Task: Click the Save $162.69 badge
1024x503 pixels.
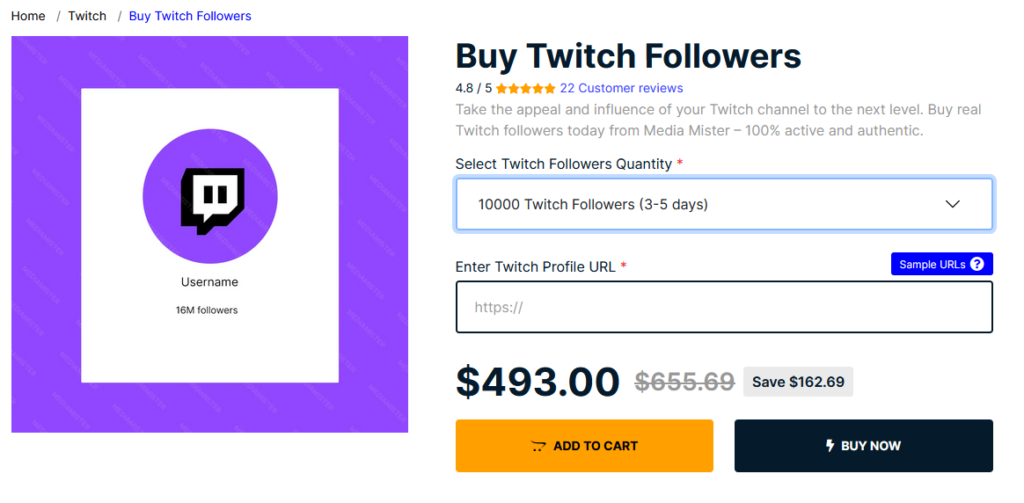Action: pyautogui.click(x=798, y=381)
